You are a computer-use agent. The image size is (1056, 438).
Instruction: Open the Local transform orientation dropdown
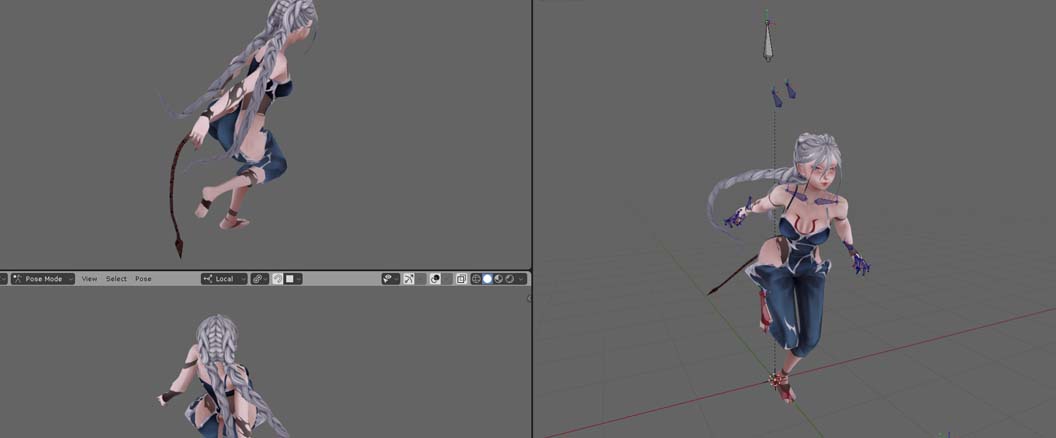tap(224, 279)
